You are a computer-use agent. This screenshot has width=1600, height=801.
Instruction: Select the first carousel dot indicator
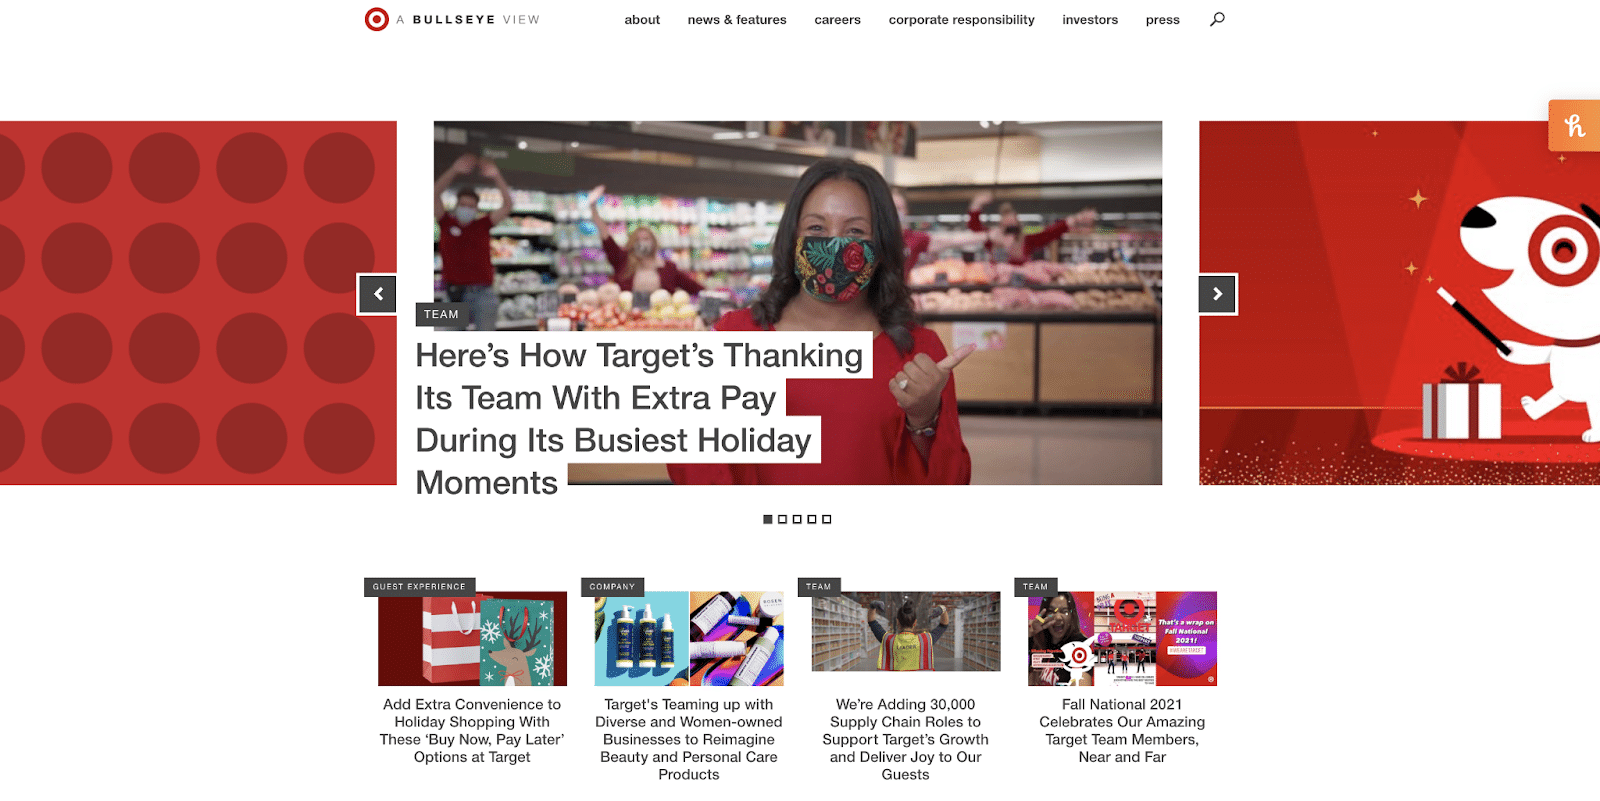[x=768, y=519]
